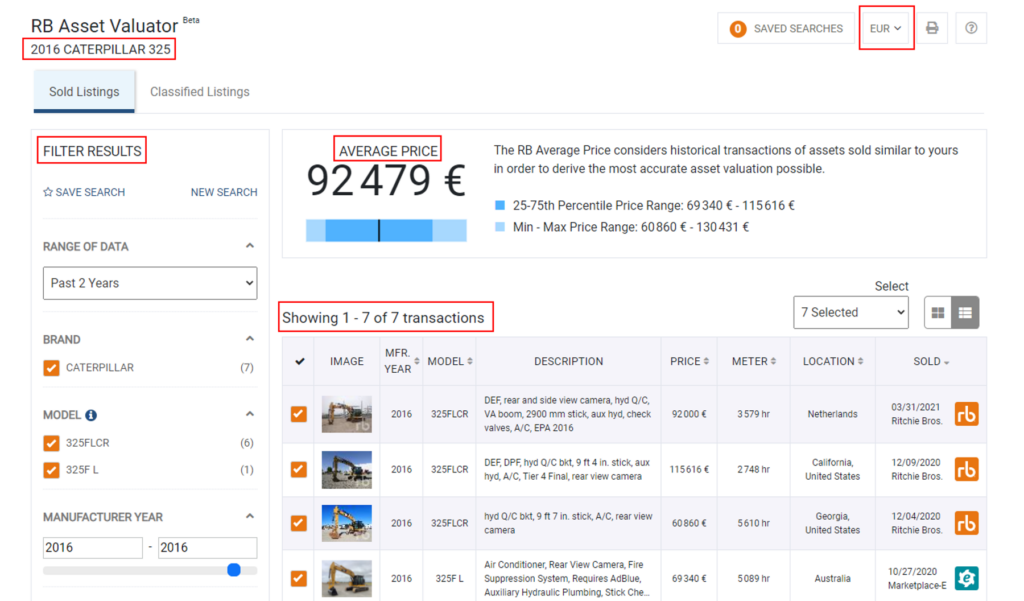Screen dimensions: 1024x601
Task: Click the Ritchie Bros. logo for California listing
Action: point(967,469)
